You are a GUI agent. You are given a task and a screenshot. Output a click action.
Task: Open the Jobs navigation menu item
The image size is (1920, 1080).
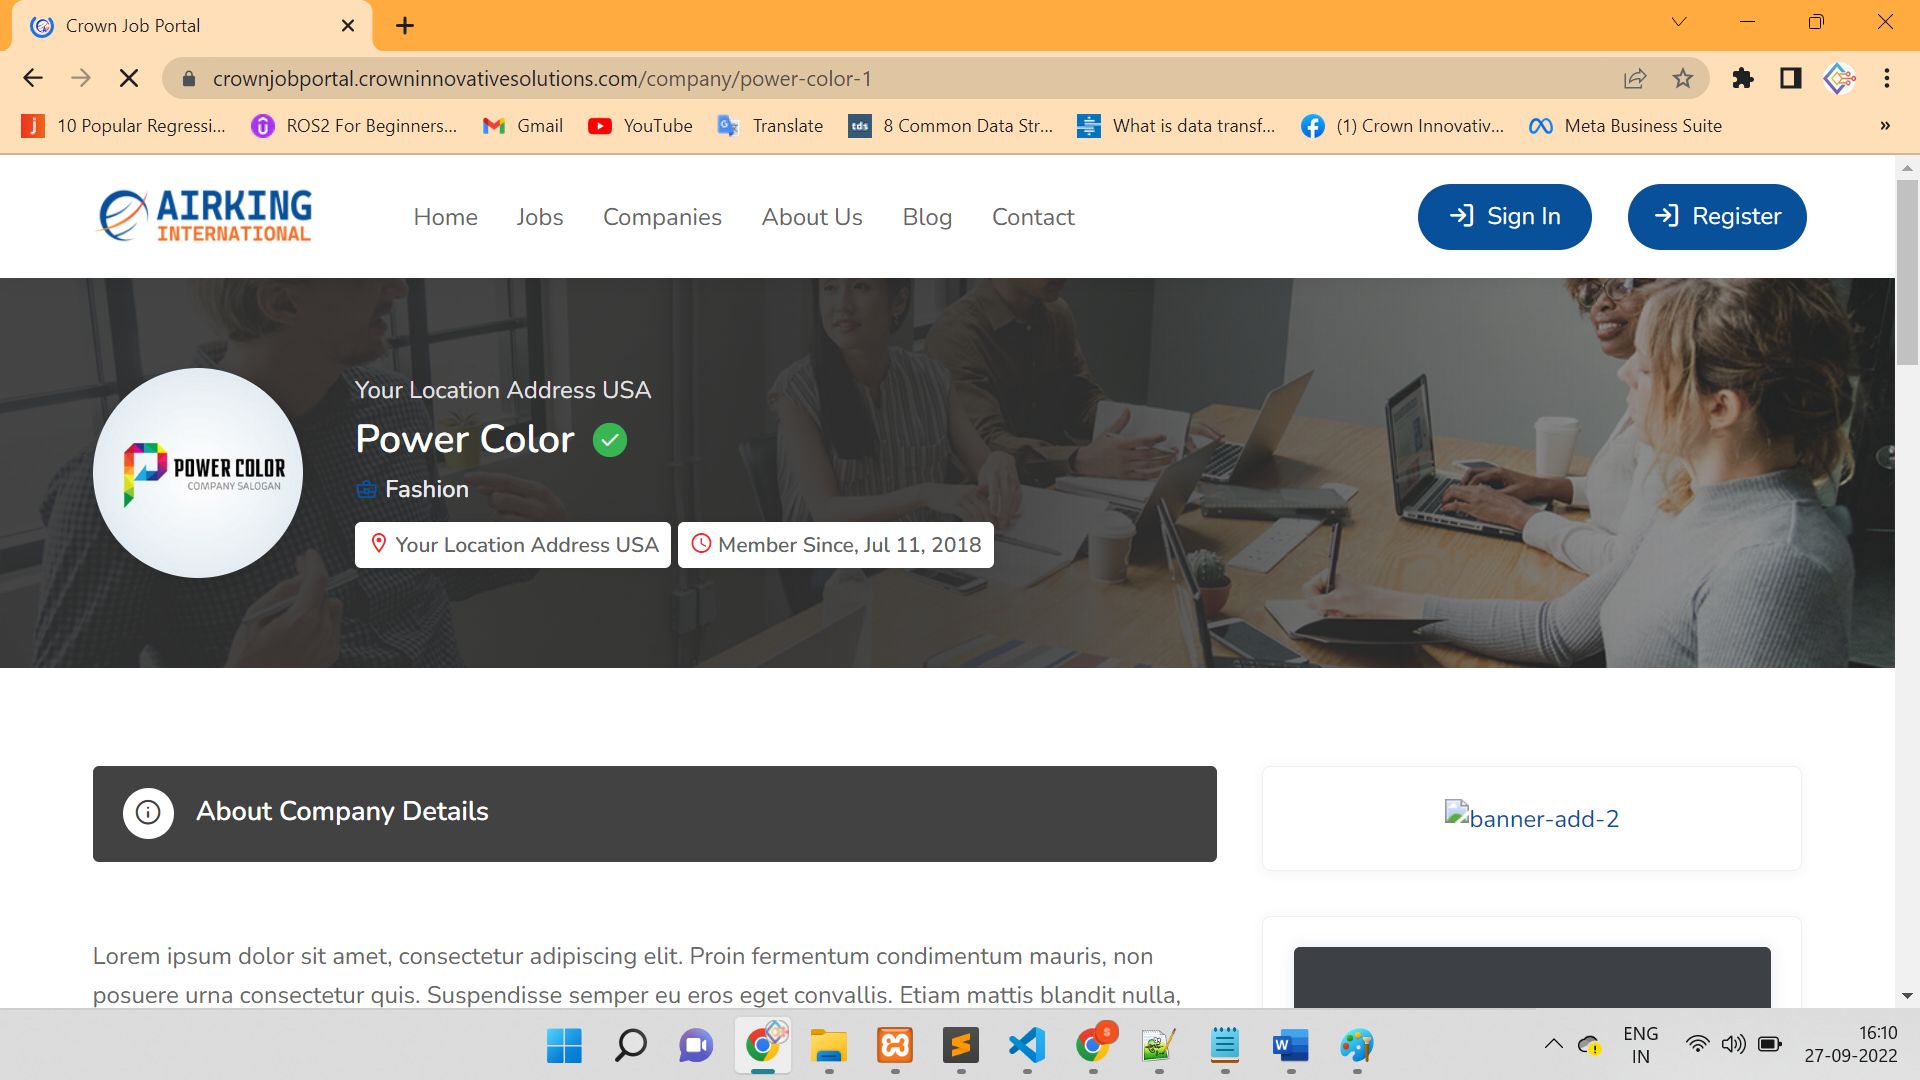pyautogui.click(x=540, y=217)
